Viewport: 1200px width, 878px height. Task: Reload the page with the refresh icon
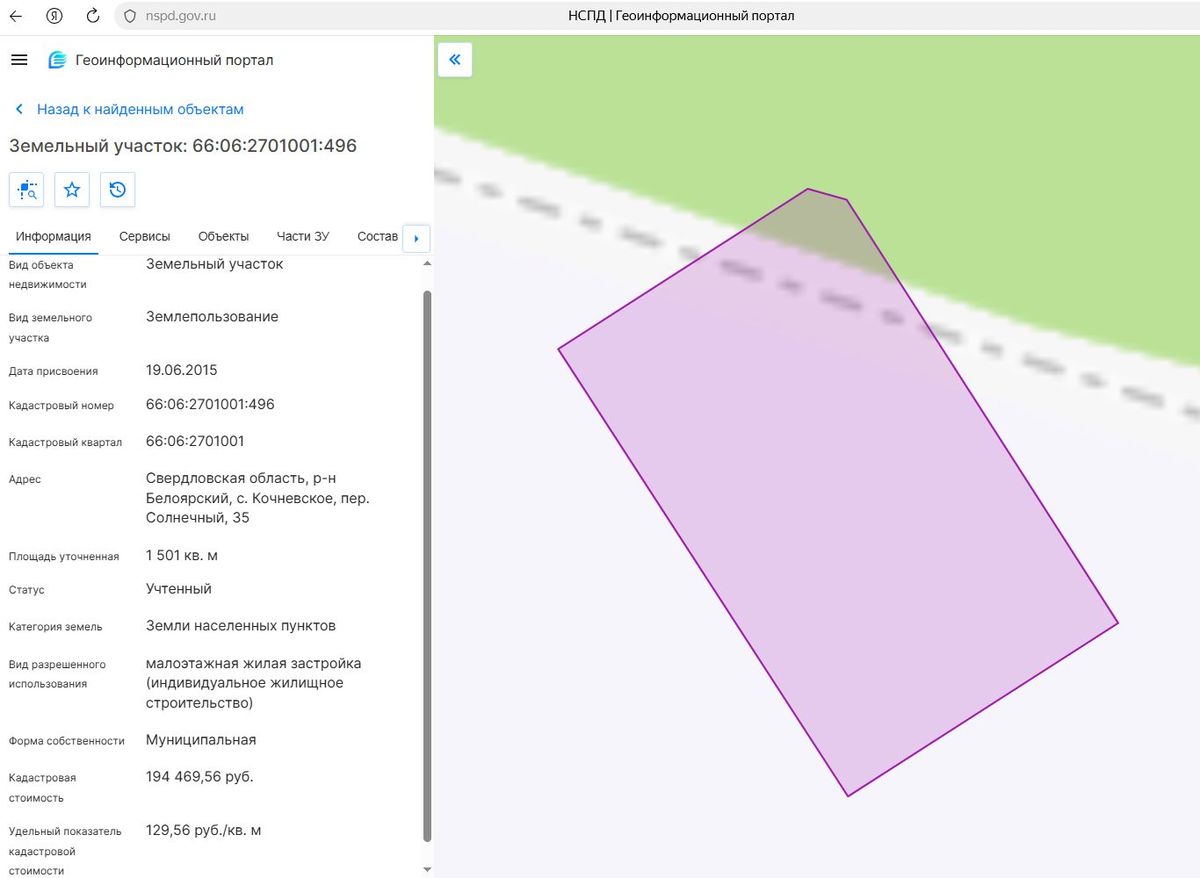[93, 16]
